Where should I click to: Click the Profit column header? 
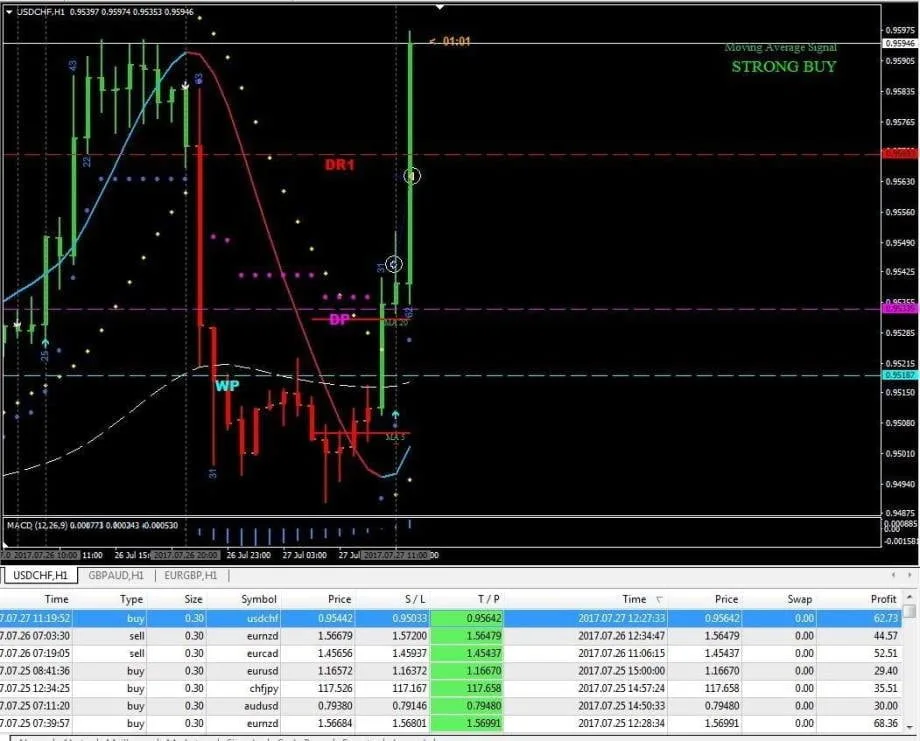coord(882,599)
